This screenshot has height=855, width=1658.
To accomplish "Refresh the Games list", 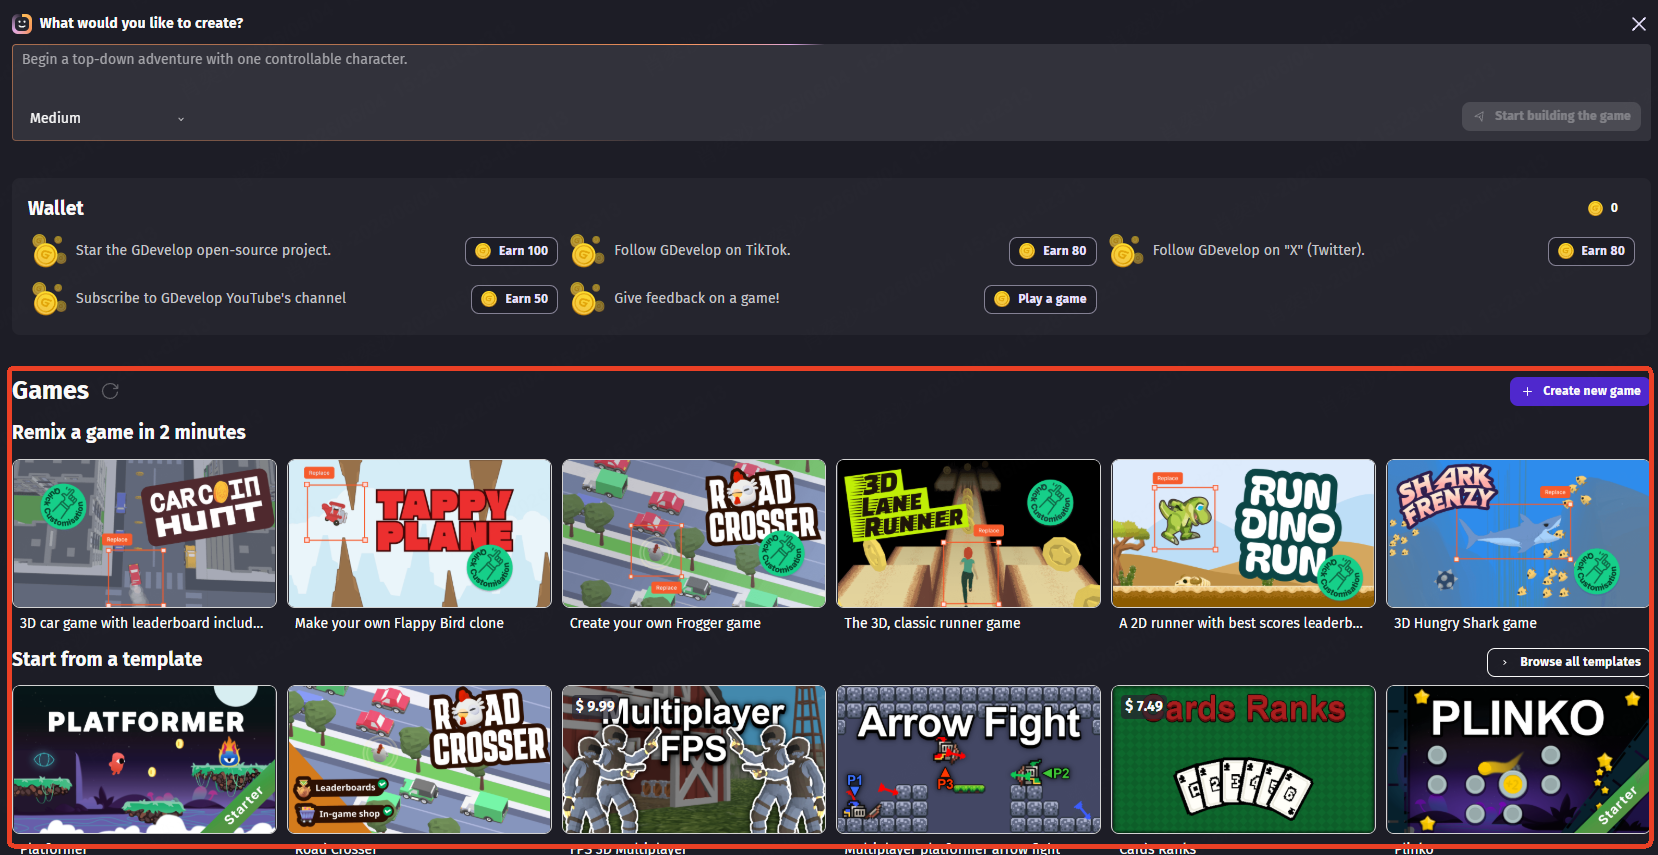I will click(x=110, y=391).
